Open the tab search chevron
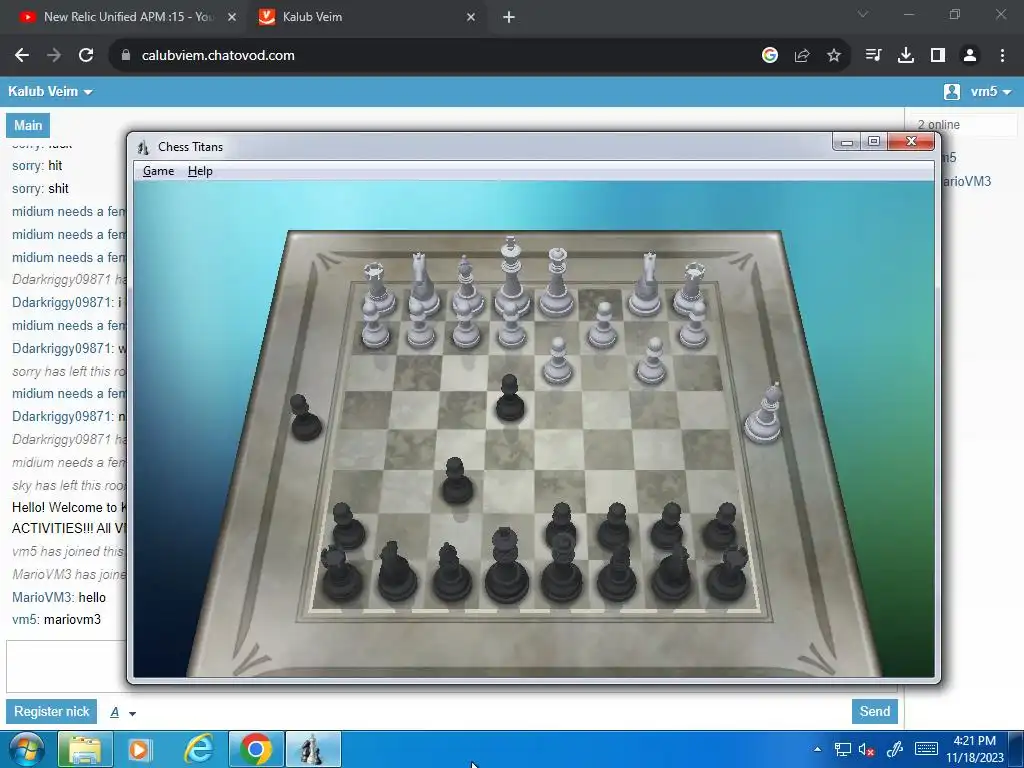This screenshot has width=1024, height=768. click(863, 14)
